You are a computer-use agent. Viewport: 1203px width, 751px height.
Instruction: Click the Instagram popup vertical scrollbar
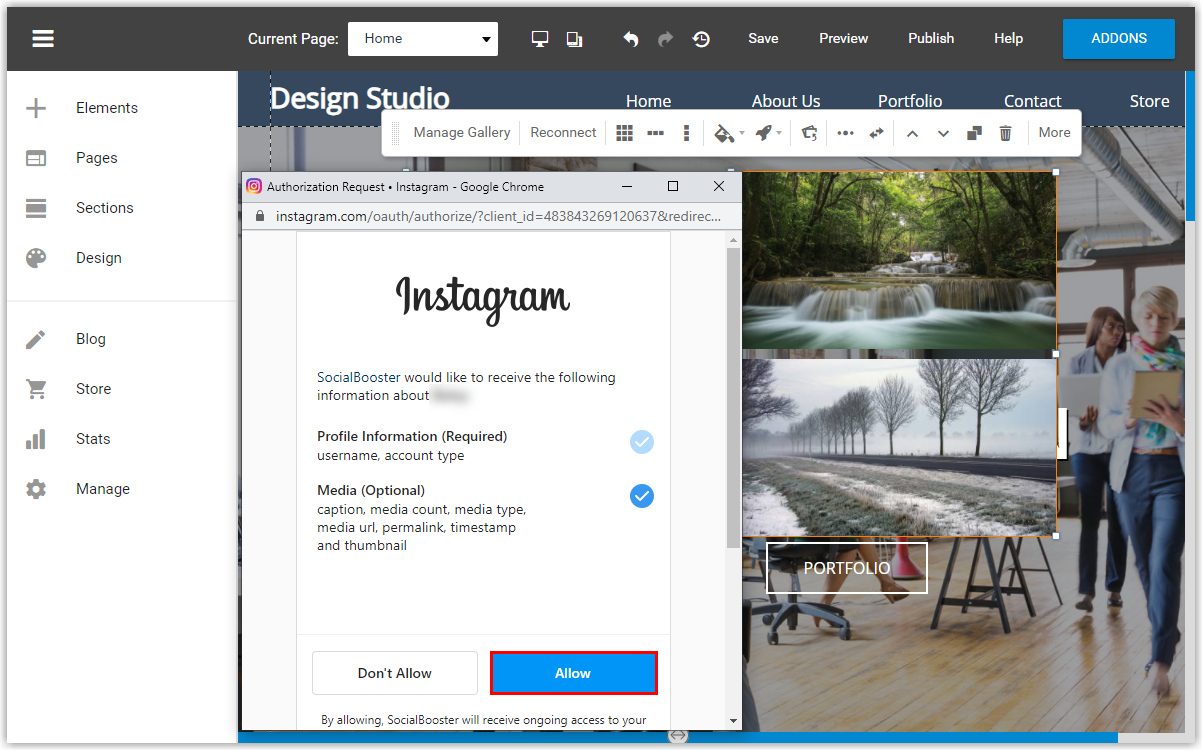click(734, 399)
